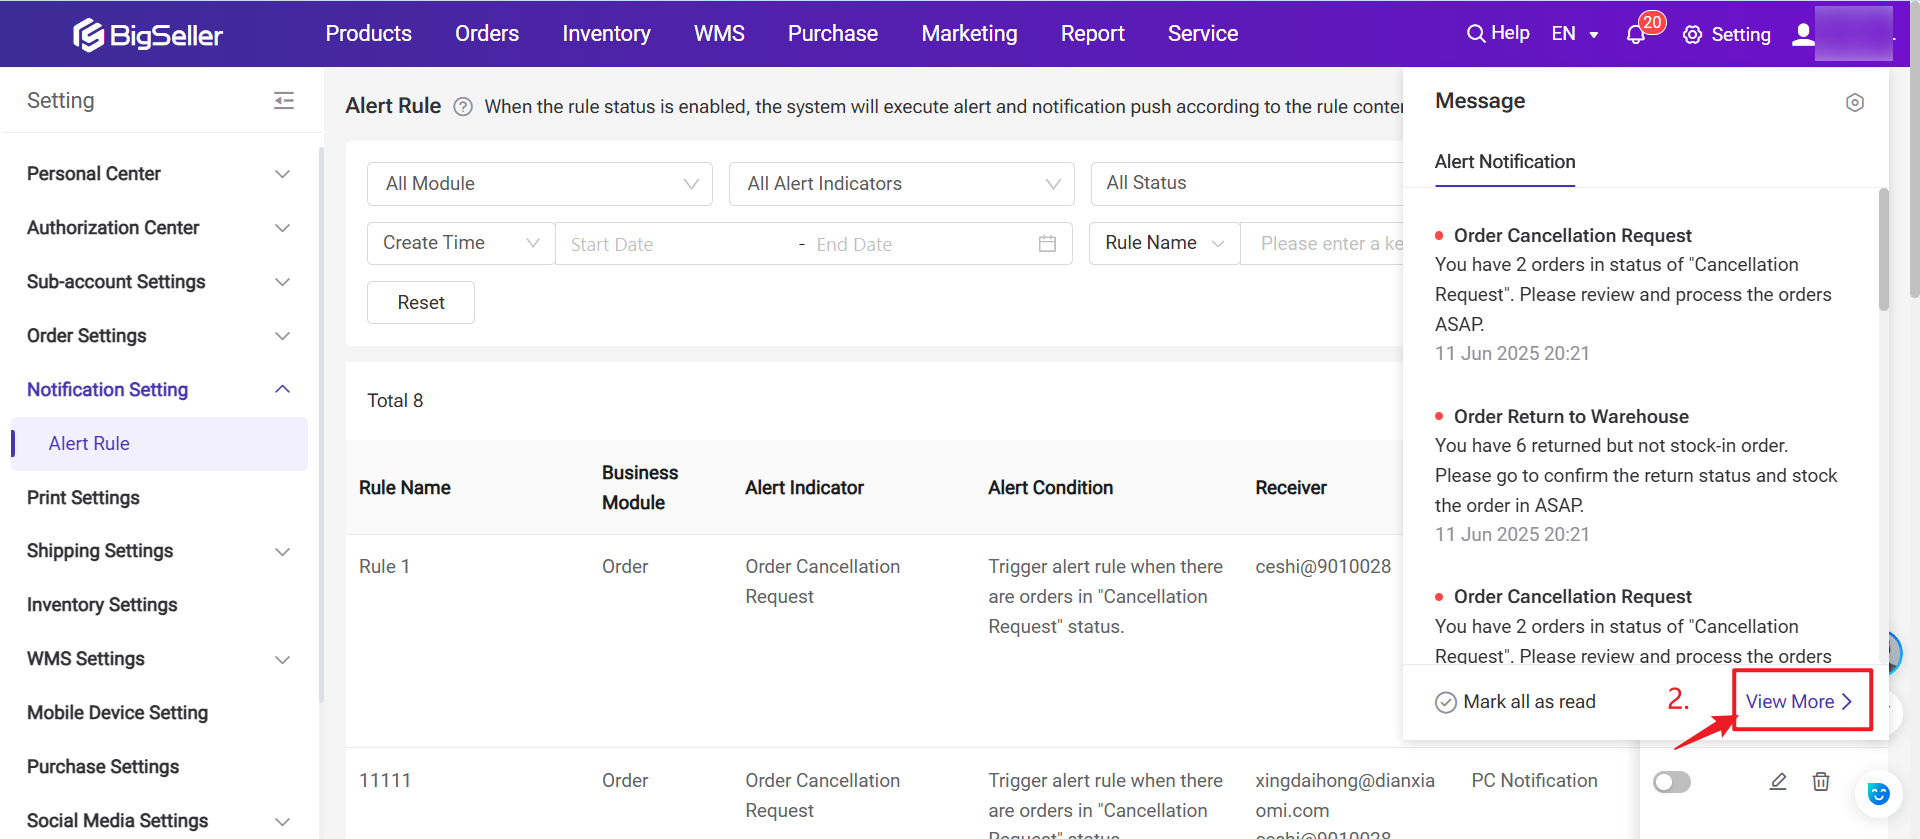Click the Rule 1 name cell
This screenshot has width=1920, height=839.
pos(384,567)
